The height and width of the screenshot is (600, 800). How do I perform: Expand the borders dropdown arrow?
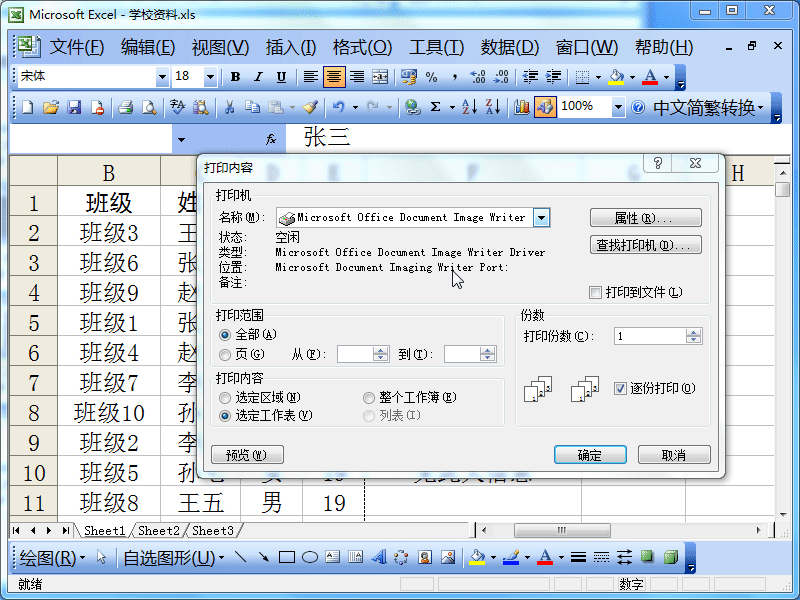click(598, 77)
